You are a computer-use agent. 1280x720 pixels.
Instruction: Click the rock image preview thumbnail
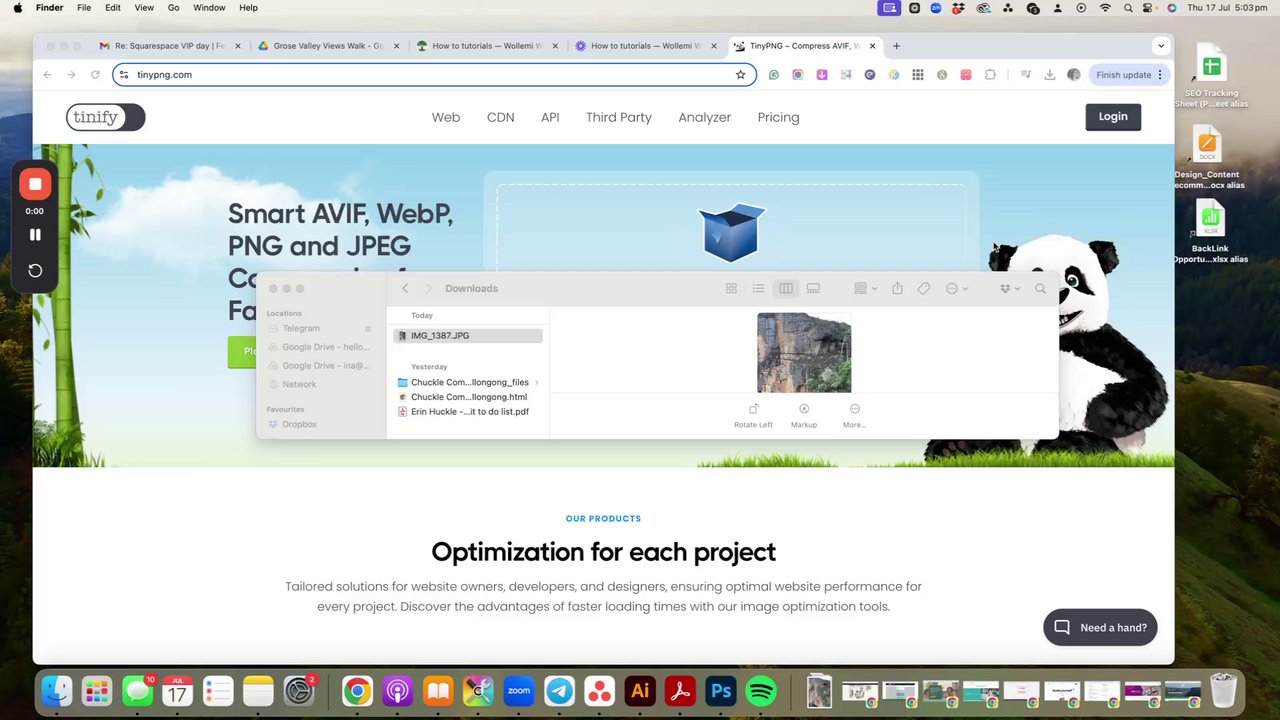pyautogui.click(x=804, y=353)
